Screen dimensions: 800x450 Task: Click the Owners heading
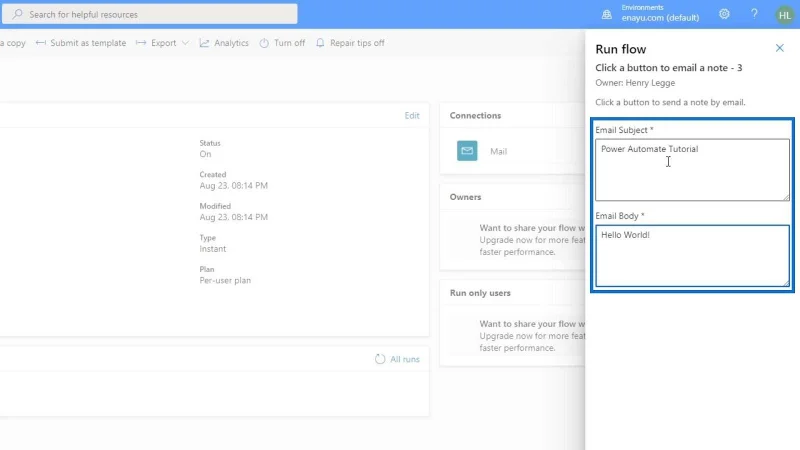click(x=465, y=197)
